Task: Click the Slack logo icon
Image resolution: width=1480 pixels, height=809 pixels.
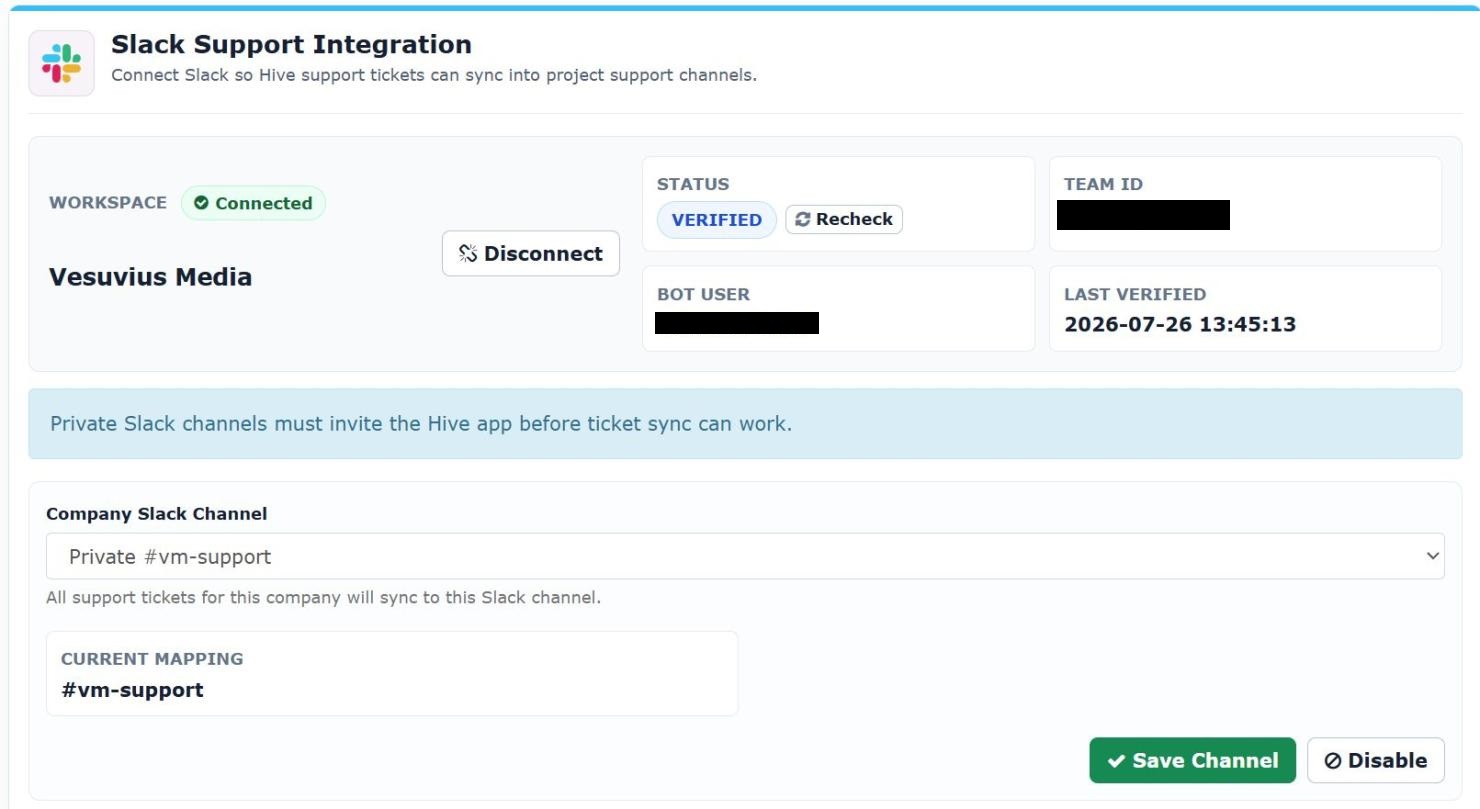Action: (61, 63)
